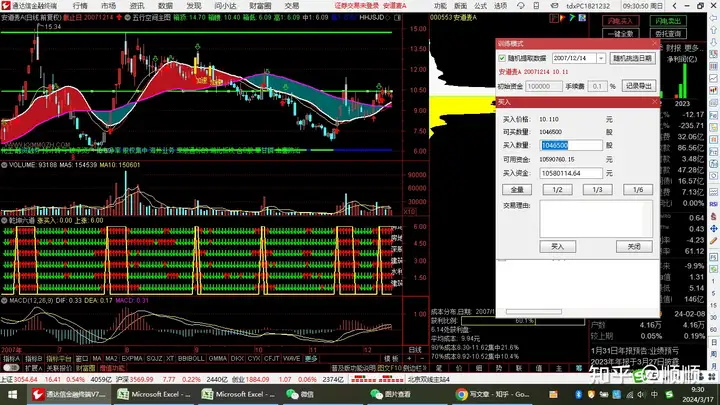Click the Bluetooth icon in system tray
This screenshot has width=720, height=405.
tap(579, 394)
